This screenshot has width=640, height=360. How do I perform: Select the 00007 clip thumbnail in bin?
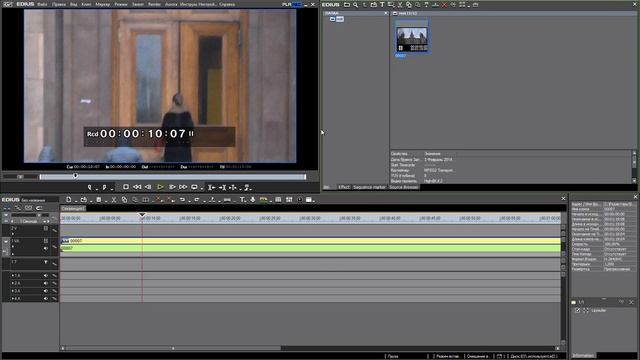tap(412, 40)
